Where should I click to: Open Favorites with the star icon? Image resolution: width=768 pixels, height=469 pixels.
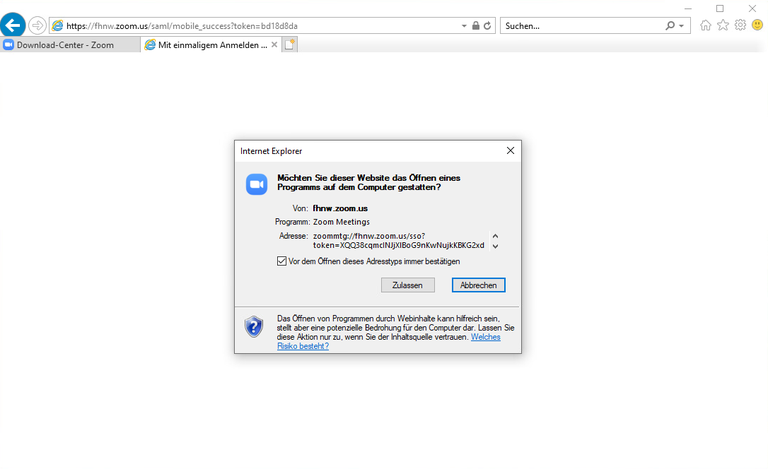tap(723, 25)
